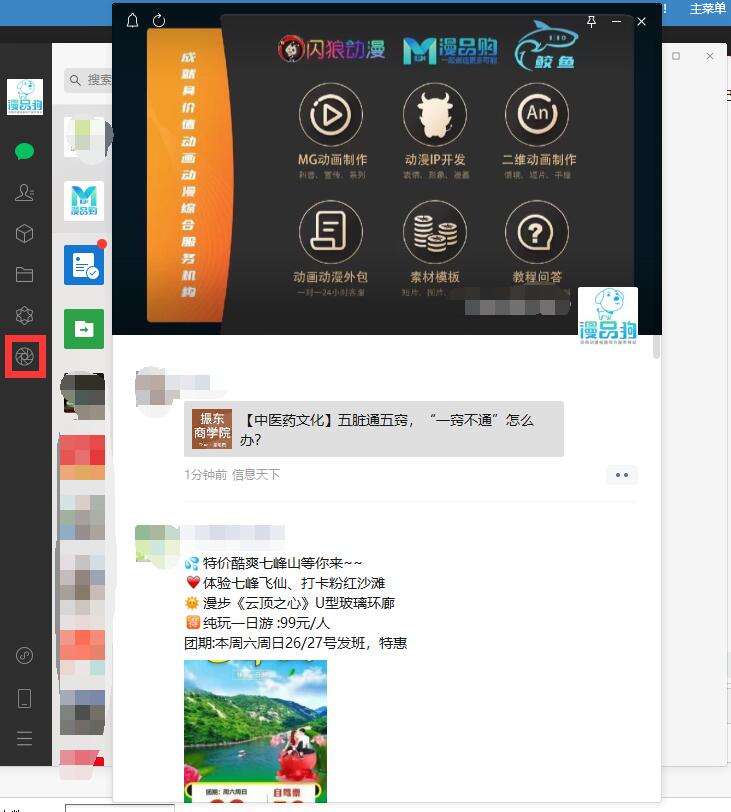This screenshot has height=812, width=731.
Task: Open the Moments notification bell icon
Action: (x=133, y=21)
